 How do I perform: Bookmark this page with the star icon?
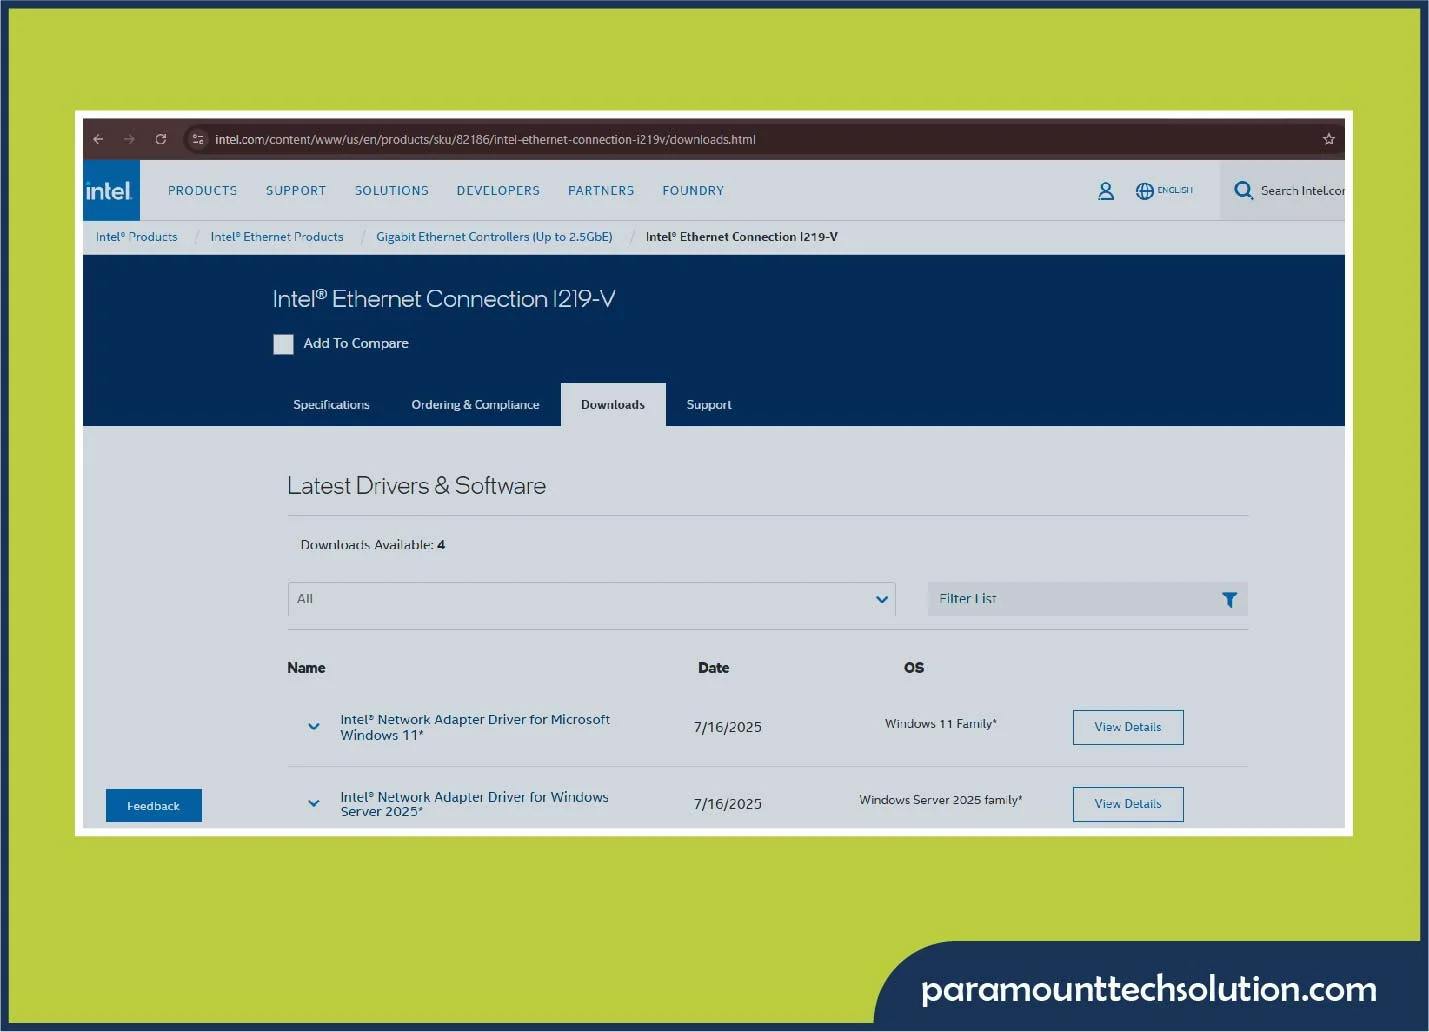point(1329,139)
